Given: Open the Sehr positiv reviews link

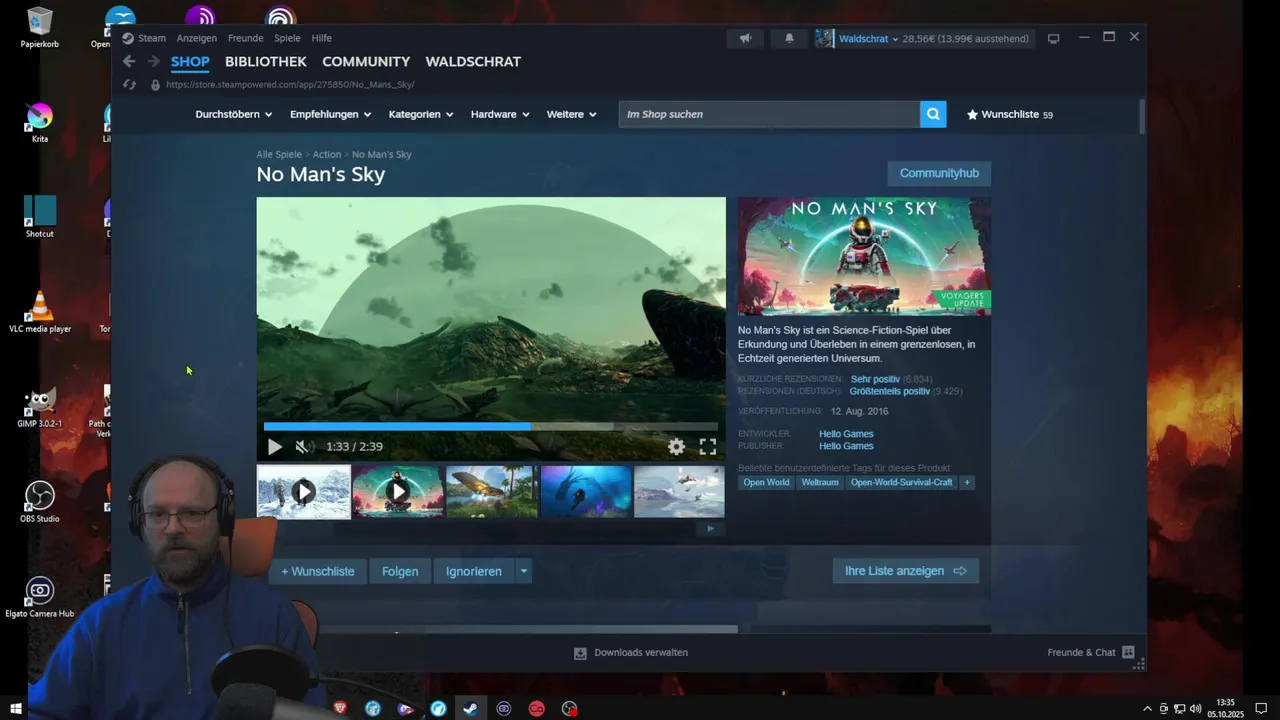Looking at the screenshot, I should click(x=875, y=379).
